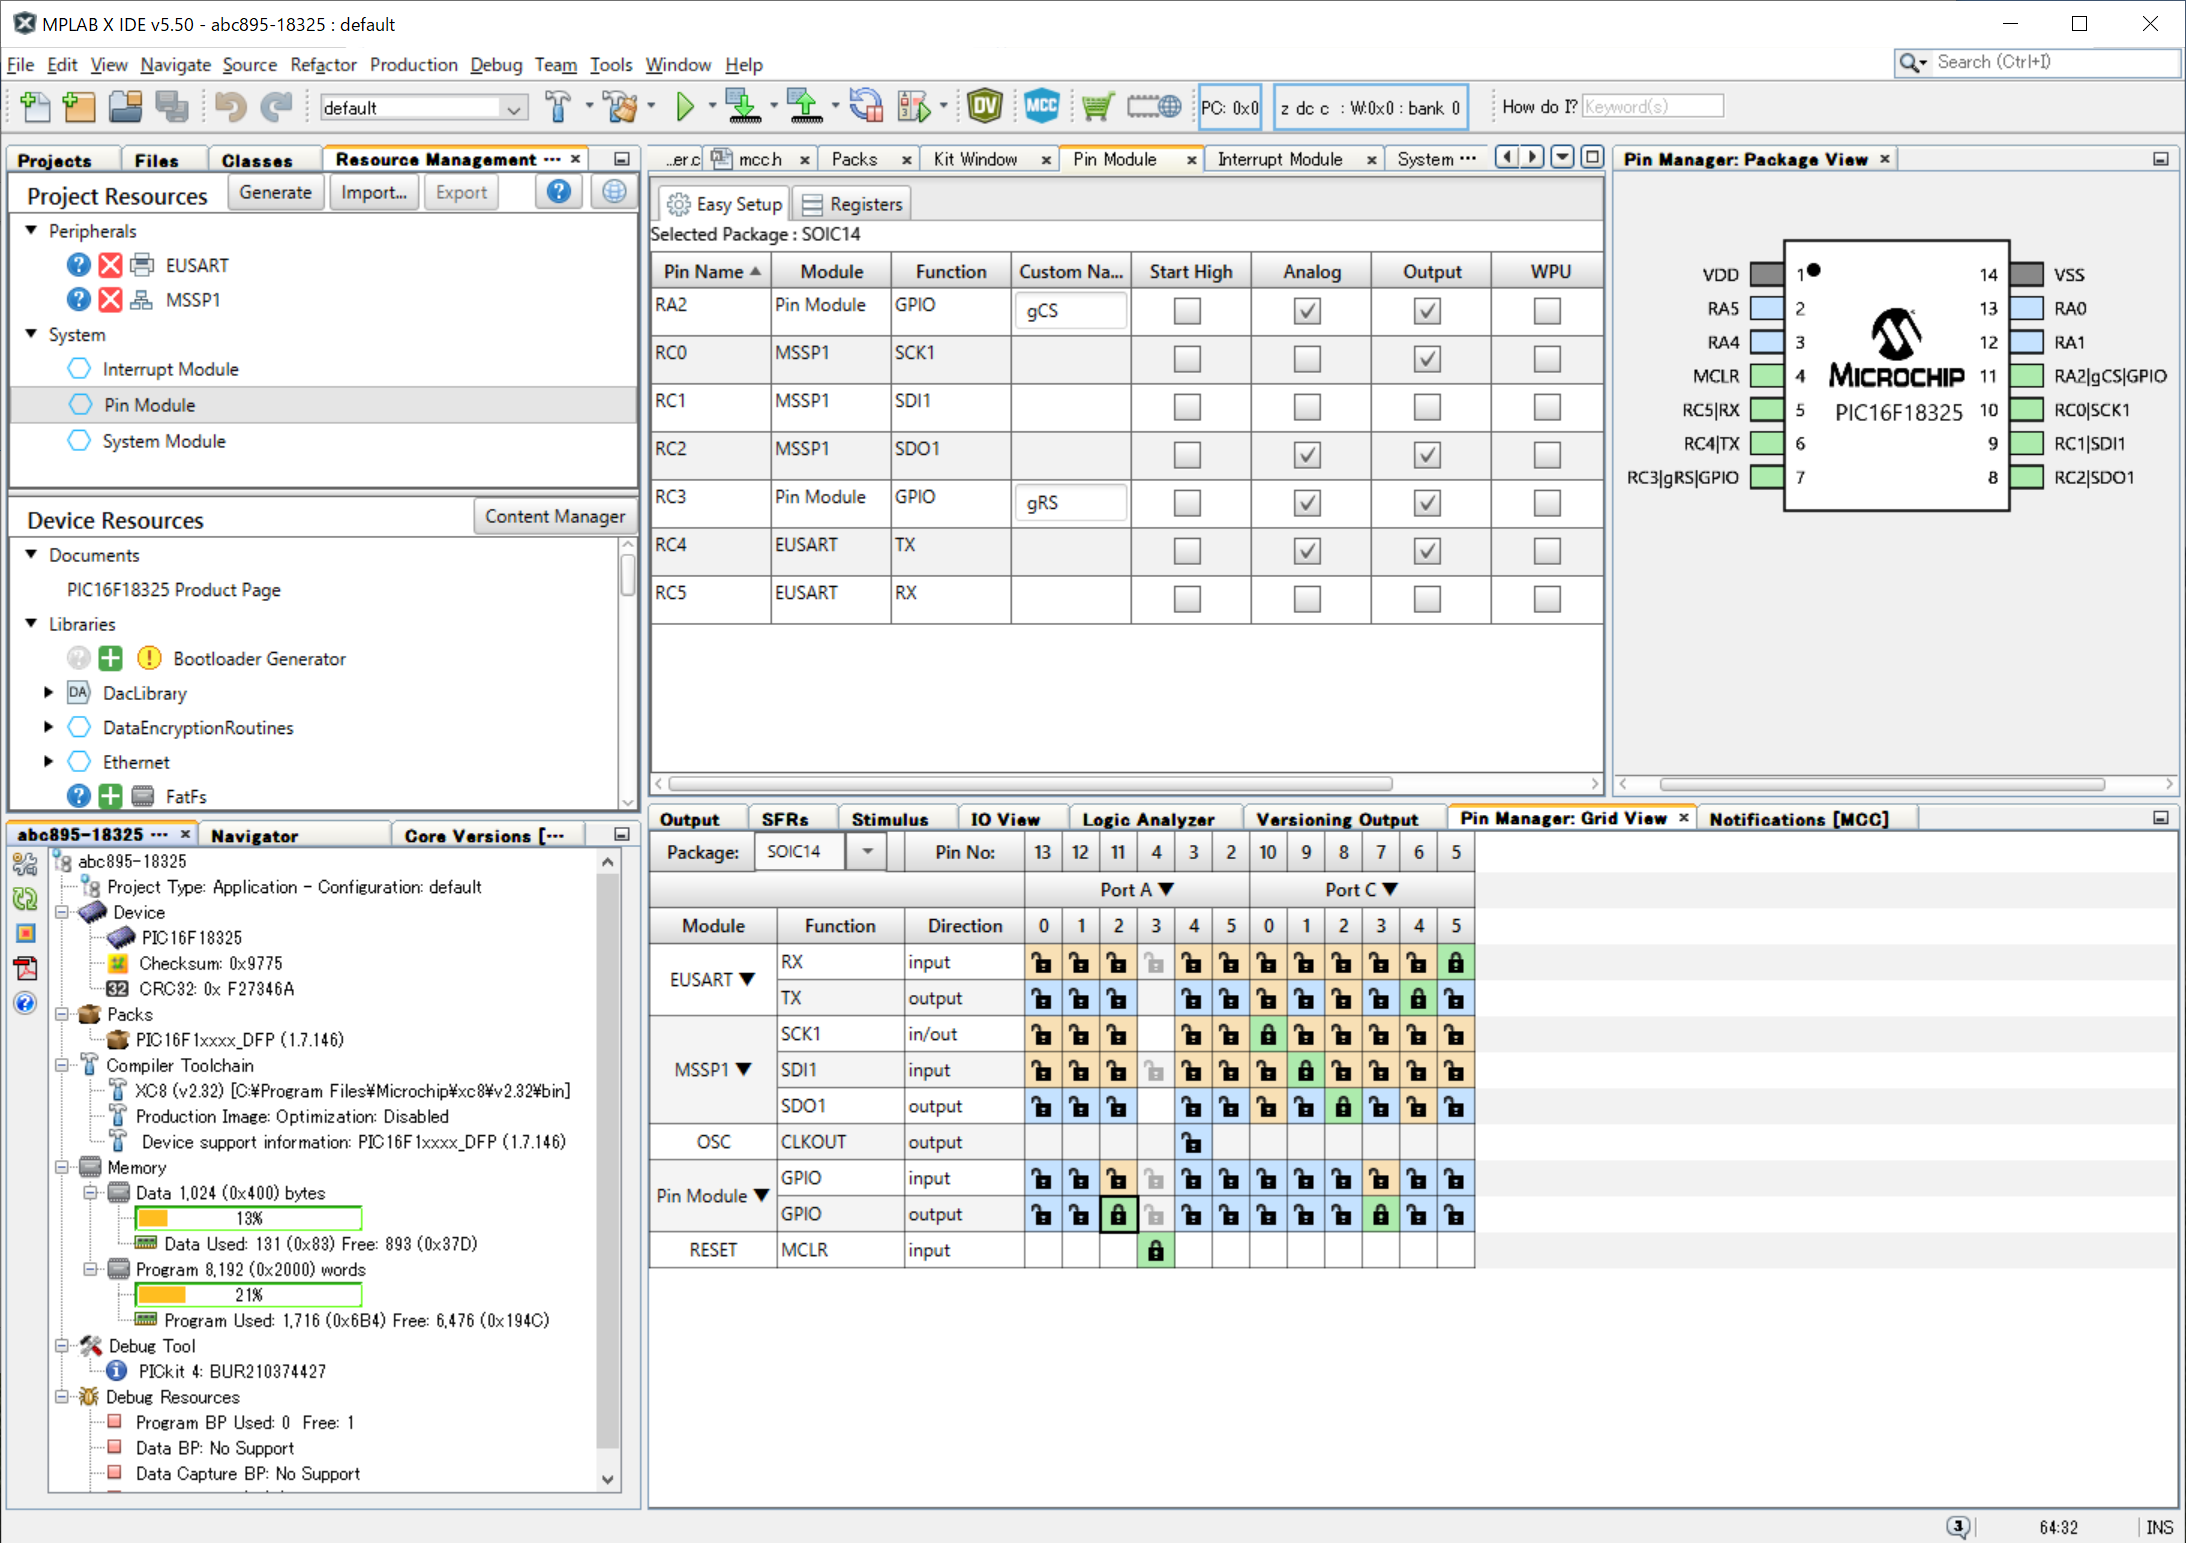Image resolution: width=2186 pixels, height=1543 pixels.
Task: Collapse Port A in grid view
Action: (1166, 889)
